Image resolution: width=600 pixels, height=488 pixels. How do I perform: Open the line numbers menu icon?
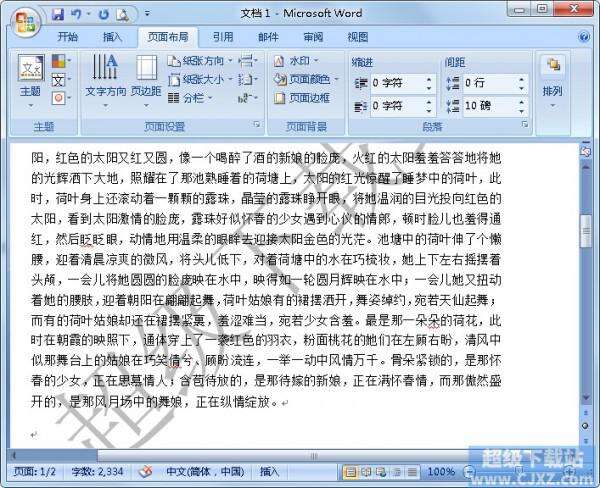click(248, 79)
